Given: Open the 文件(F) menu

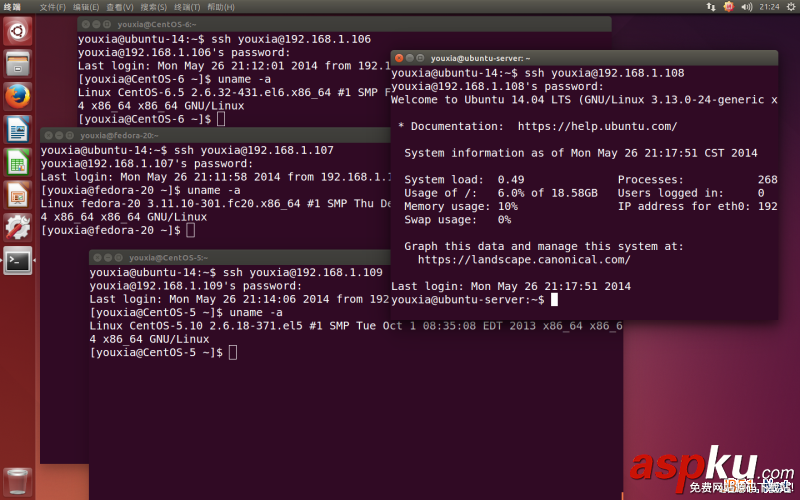Looking at the screenshot, I should click(53, 7).
